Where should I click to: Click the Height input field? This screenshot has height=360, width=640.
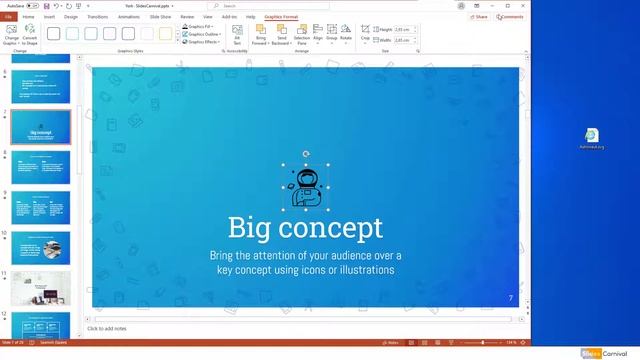pyautogui.click(x=405, y=29)
